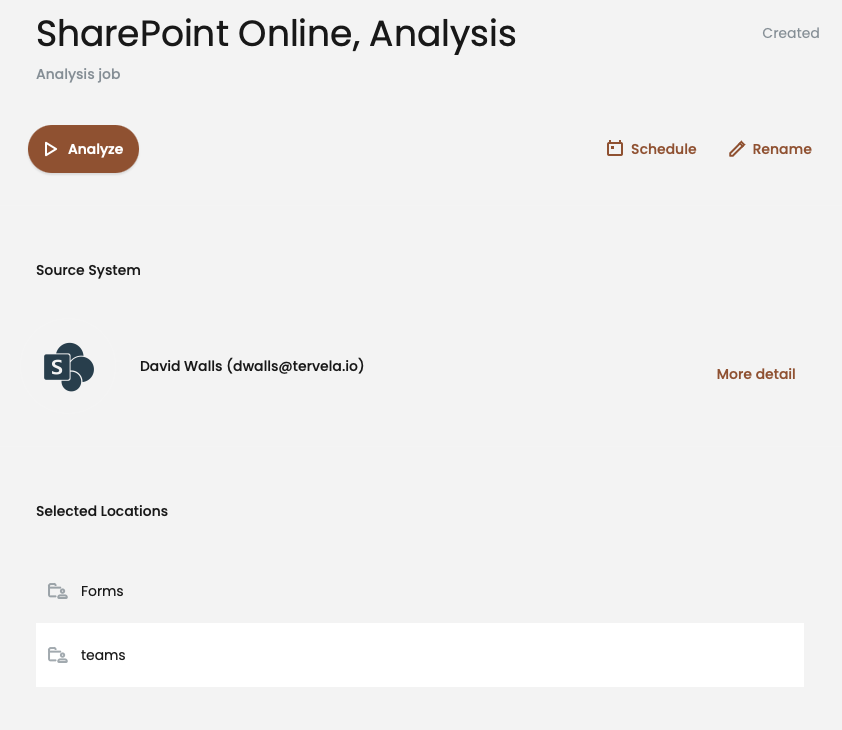Click the SharePoint logo under Source System
The image size is (842, 730).
coord(68,367)
